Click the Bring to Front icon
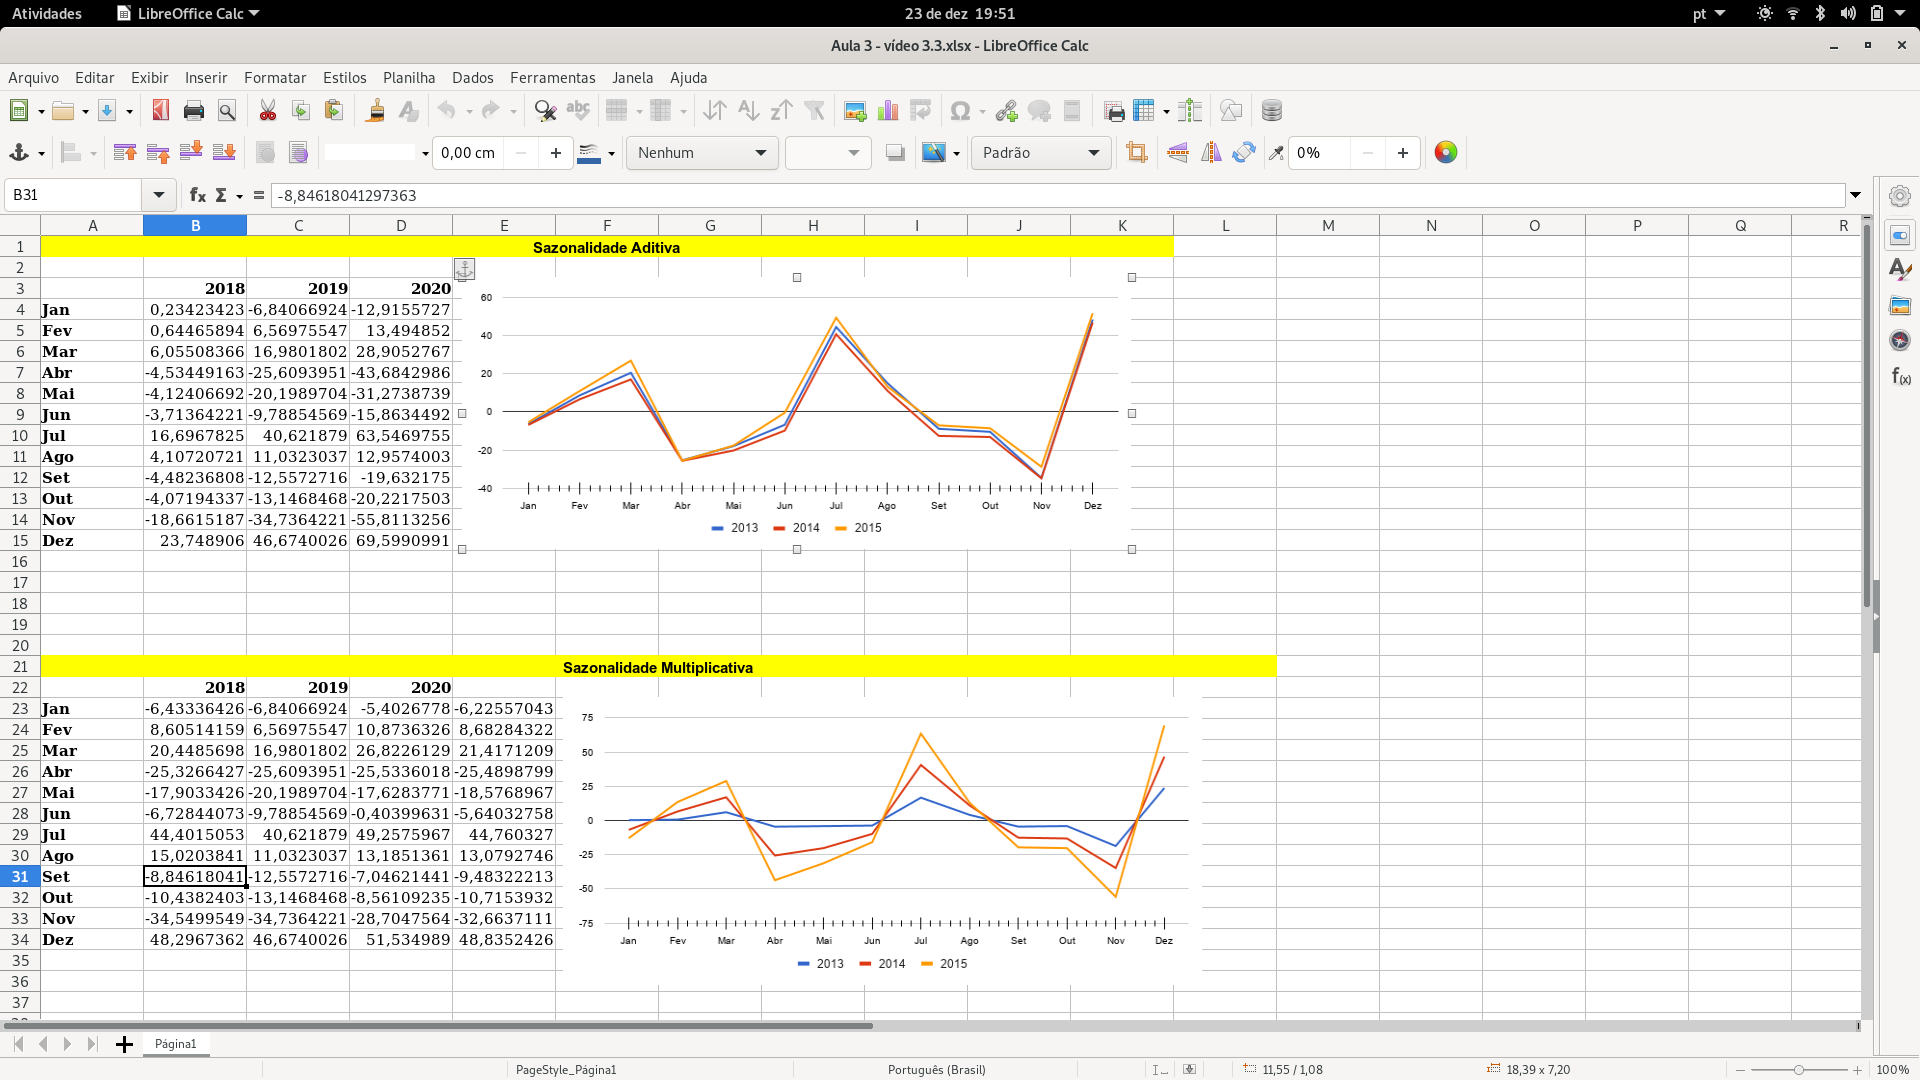Viewport: 1920px width, 1080px height. coord(125,153)
